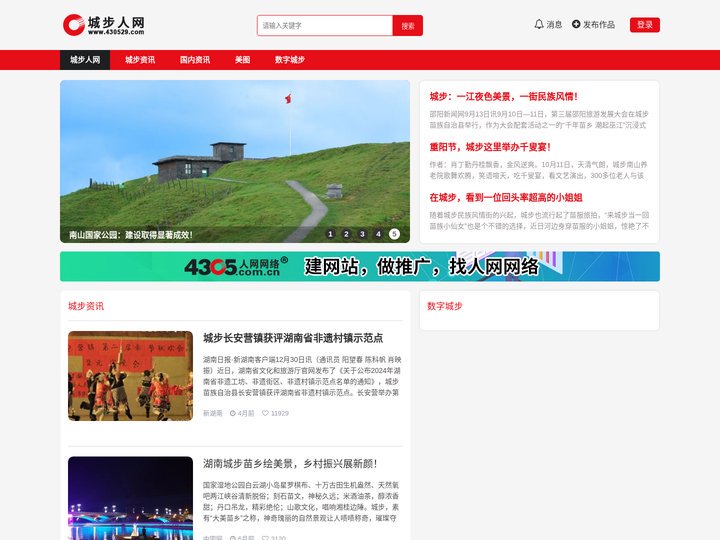Click the red 搜索 search button
Viewport: 720px width, 540px height.
click(x=408, y=26)
